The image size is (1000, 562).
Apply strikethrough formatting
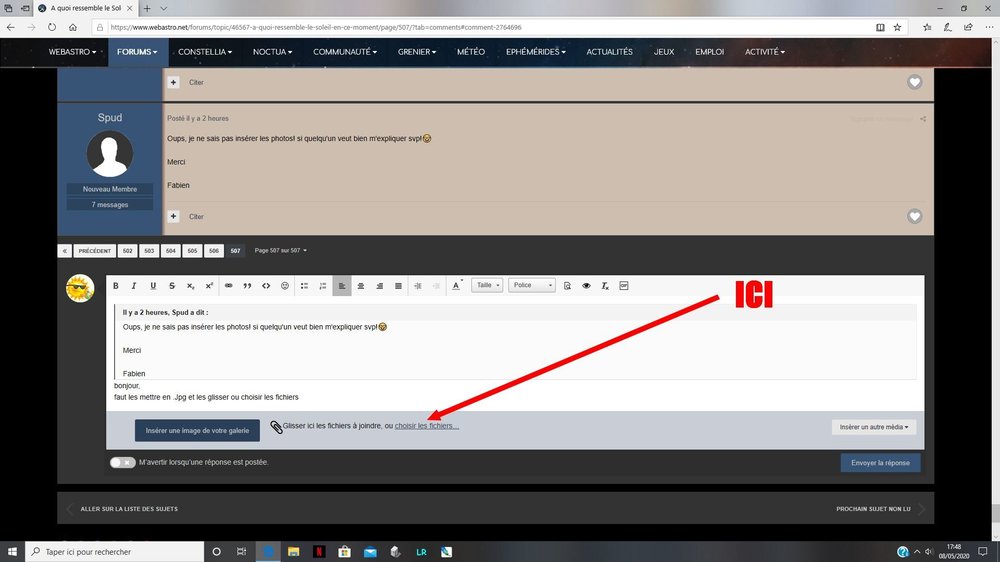[x=172, y=286]
